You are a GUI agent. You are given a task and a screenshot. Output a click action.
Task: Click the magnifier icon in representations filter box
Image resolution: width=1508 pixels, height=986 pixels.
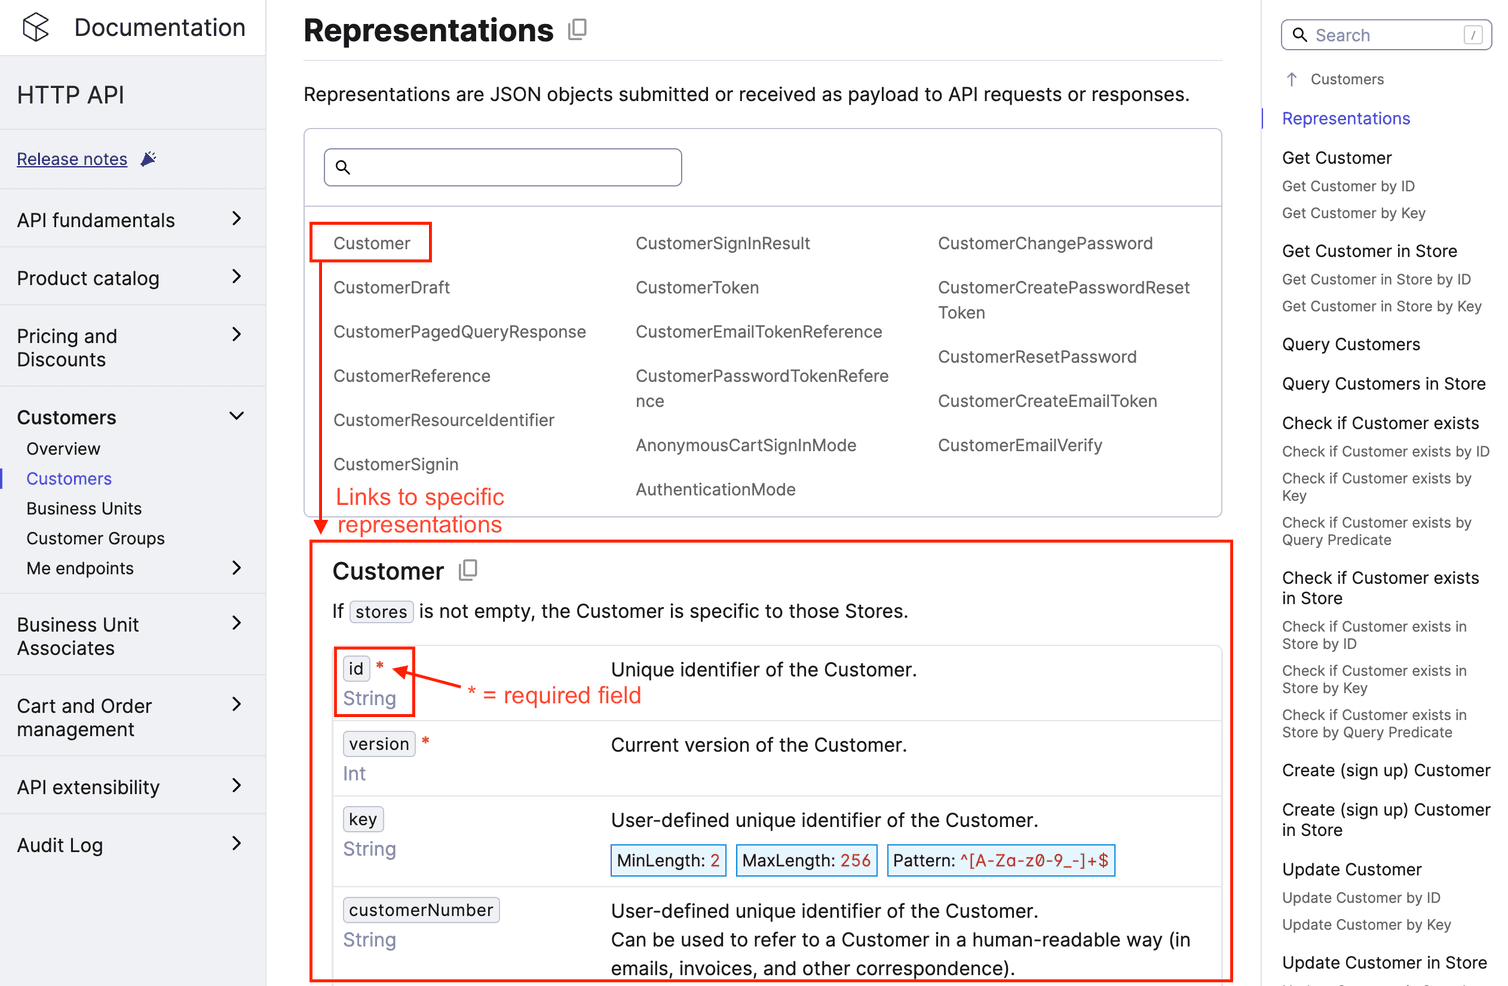click(x=344, y=167)
